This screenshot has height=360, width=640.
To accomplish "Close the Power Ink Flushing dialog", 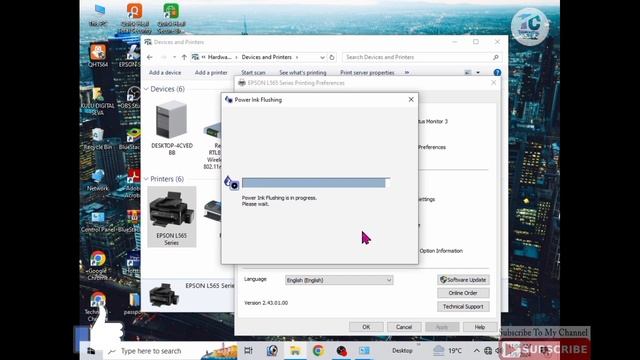I will pos(411,100).
